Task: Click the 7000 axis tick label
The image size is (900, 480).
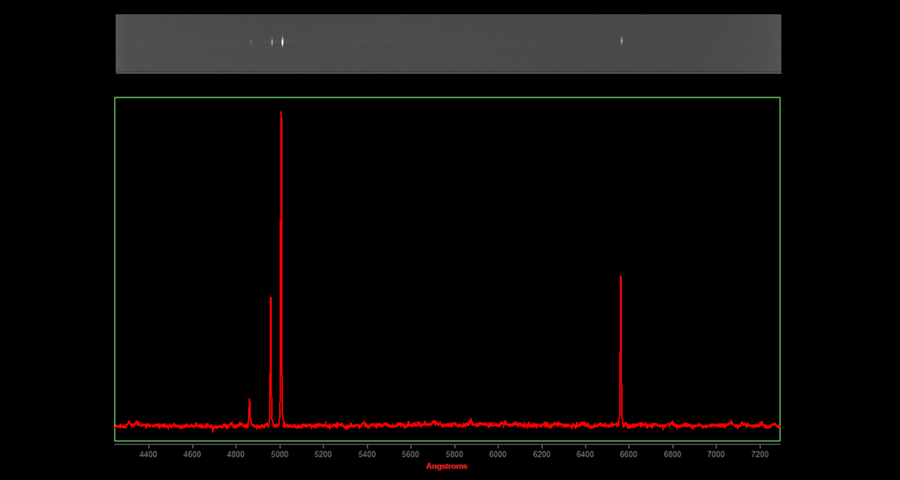Action: tap(716, 454)
